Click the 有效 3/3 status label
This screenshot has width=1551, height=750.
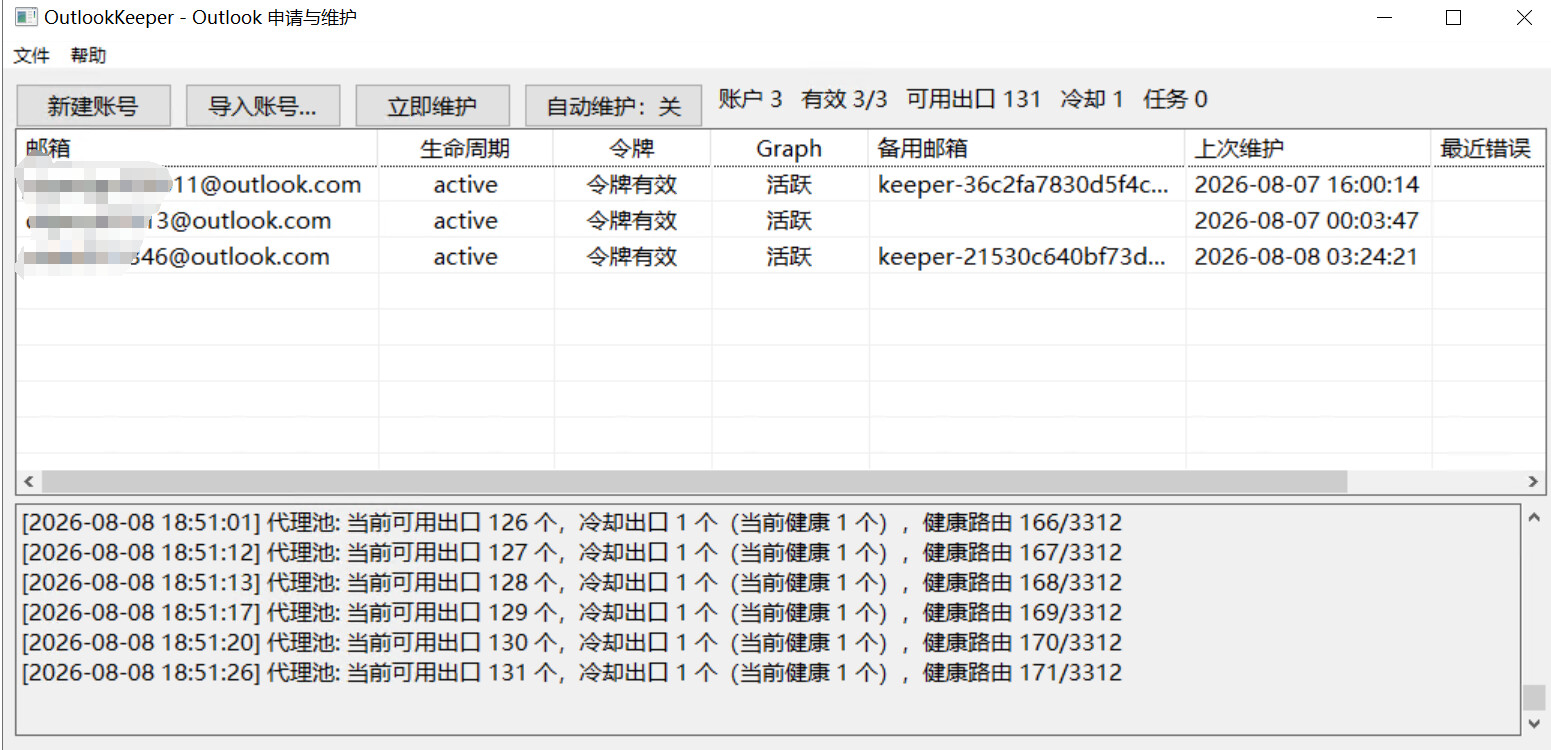(845, 99)
